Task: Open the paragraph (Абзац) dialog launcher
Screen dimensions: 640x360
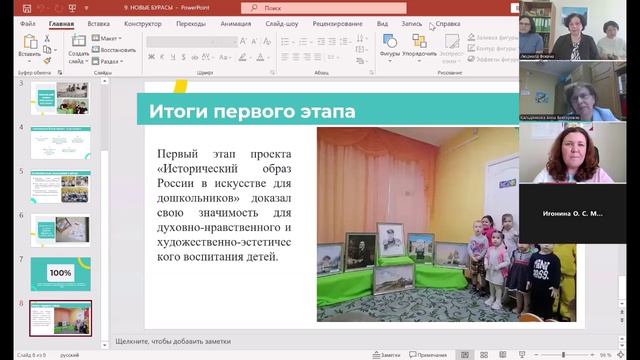Action: pos(371,72)
